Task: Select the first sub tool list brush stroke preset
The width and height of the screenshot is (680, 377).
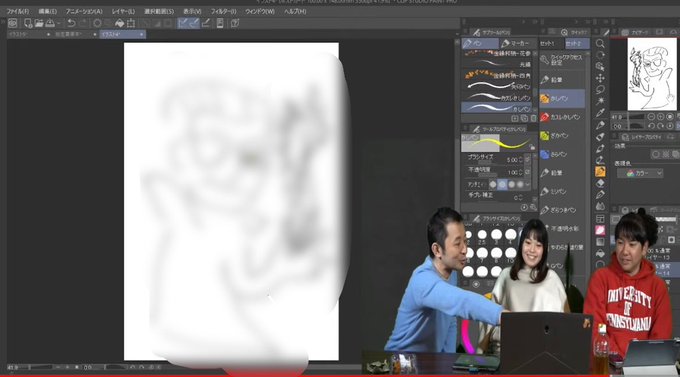Action: pyautogui.click(x=497, y=53)
